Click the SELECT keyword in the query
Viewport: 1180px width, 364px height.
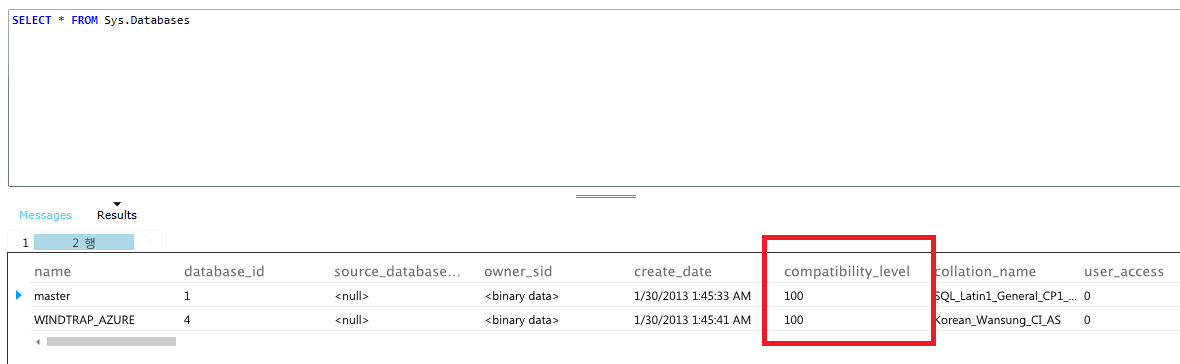(31, 20)
